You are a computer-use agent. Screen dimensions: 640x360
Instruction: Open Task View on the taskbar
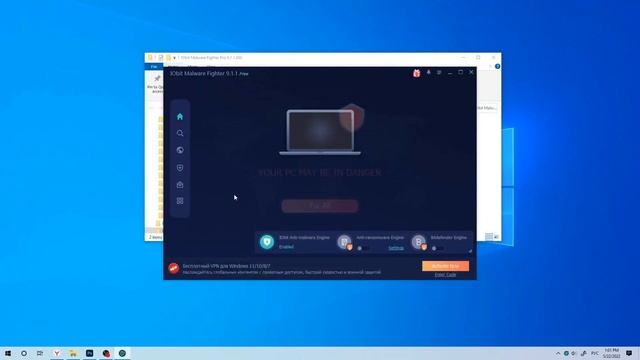[x=40, y=353]
